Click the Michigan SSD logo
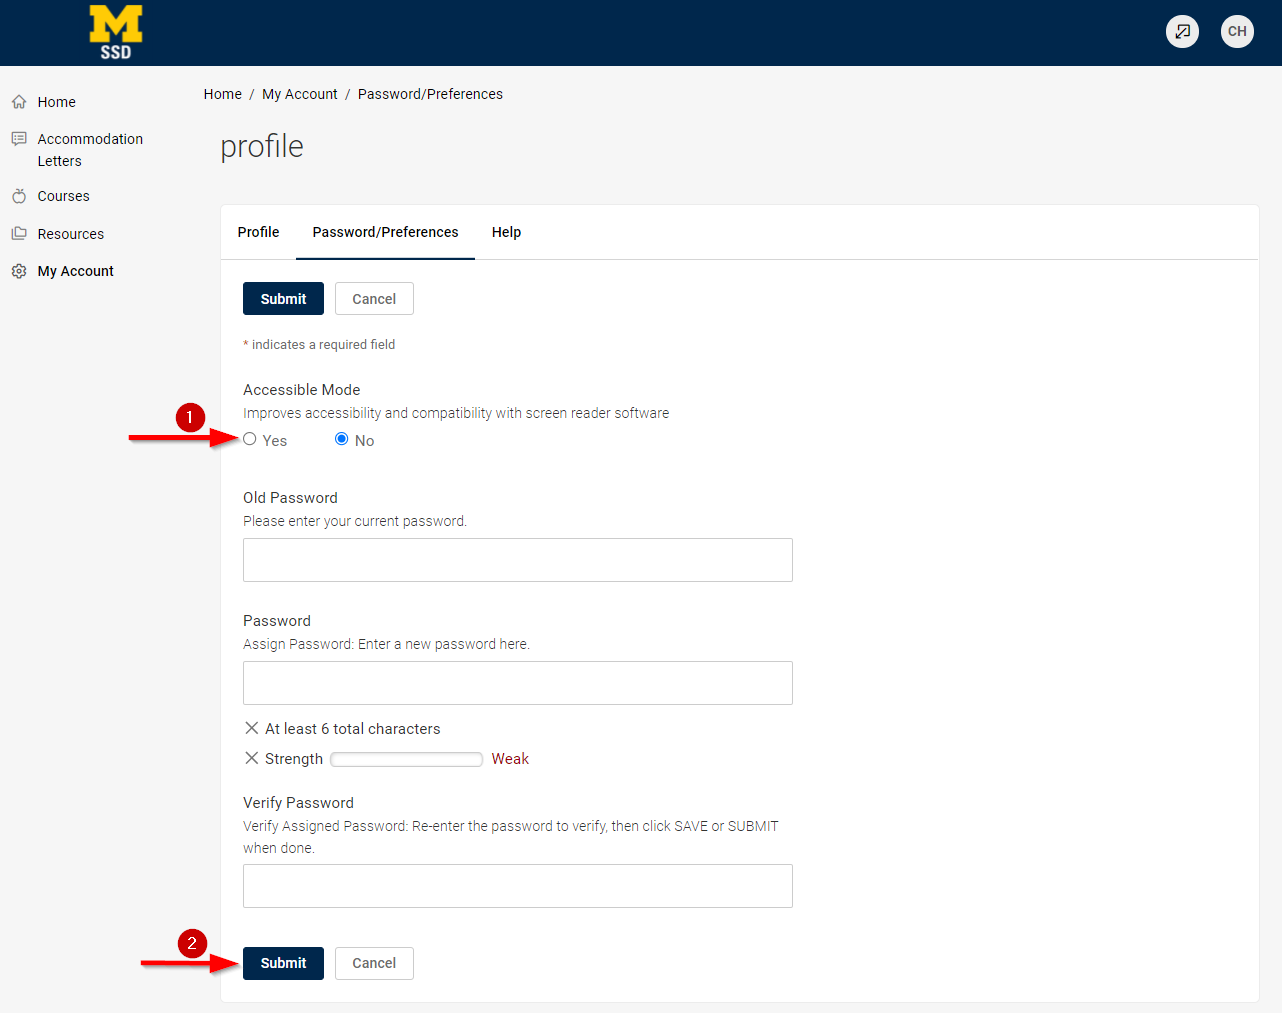This screenshot has height=1013, width=1282. point(116,32)
